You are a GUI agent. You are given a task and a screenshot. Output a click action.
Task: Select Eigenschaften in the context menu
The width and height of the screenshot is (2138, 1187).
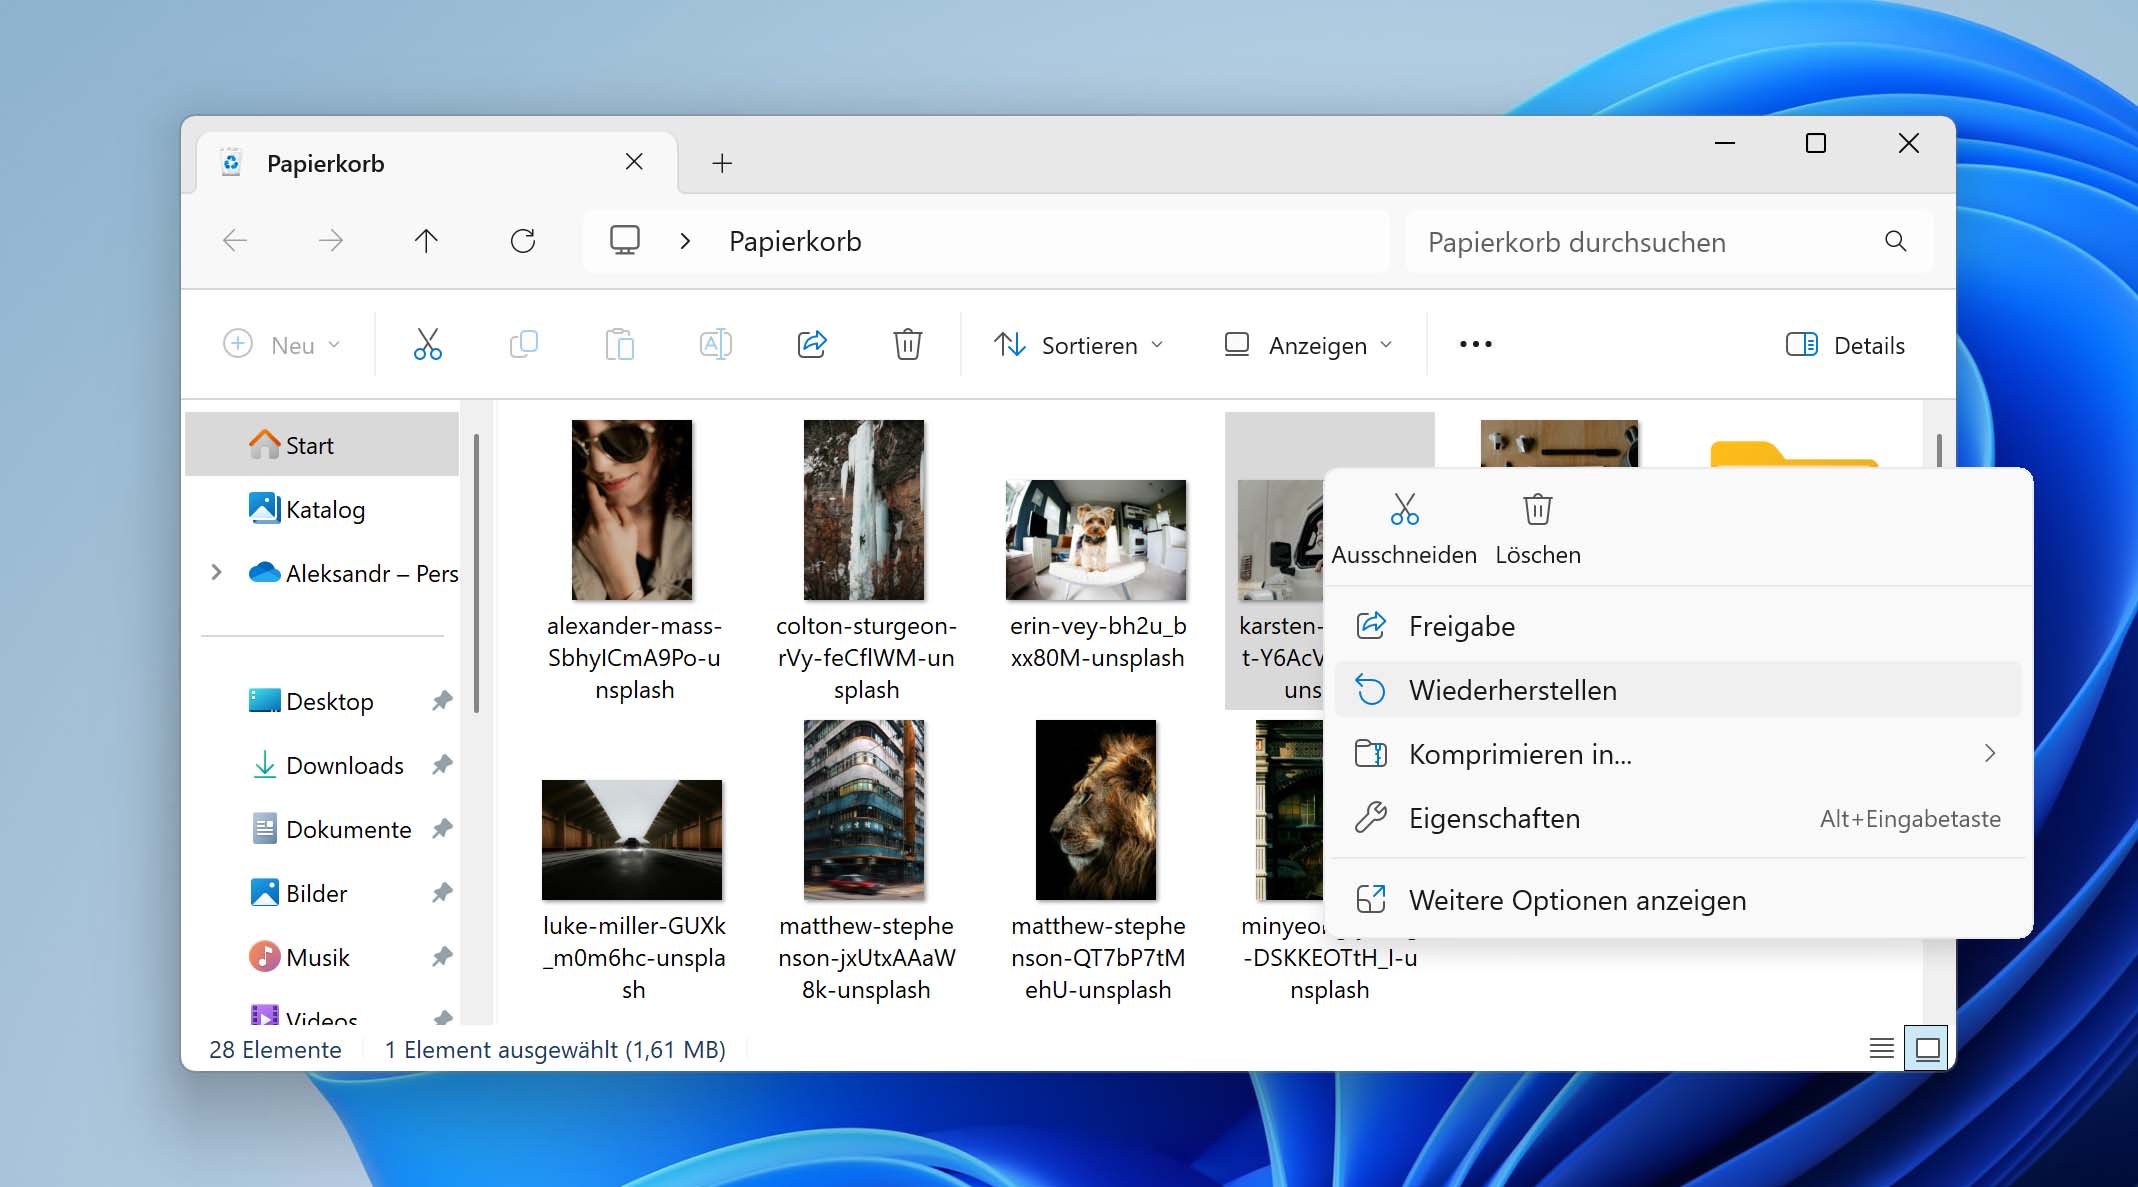coord(1678,818)
